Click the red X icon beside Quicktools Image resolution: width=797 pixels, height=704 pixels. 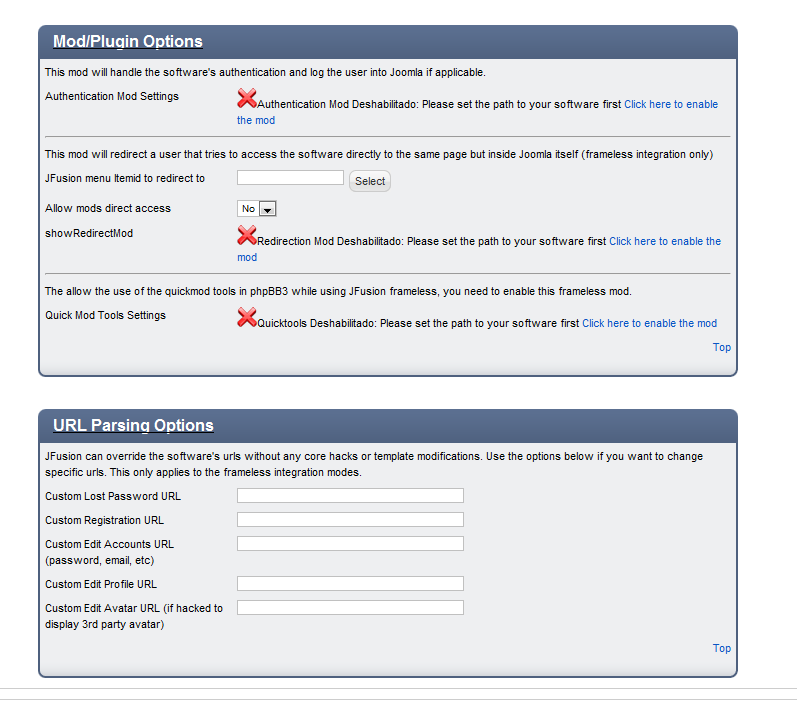click(247, 318)
